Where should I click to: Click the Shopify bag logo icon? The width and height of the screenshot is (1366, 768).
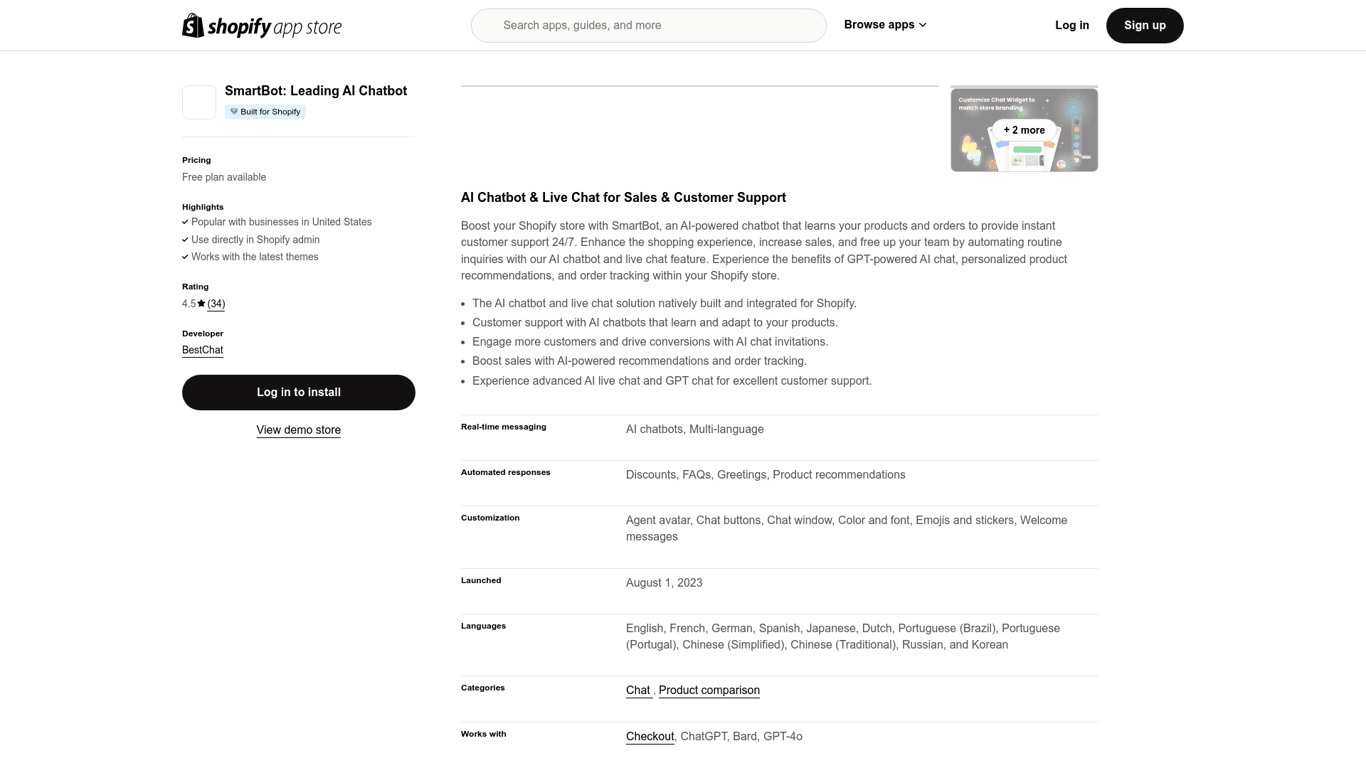(x=193, y=25)
